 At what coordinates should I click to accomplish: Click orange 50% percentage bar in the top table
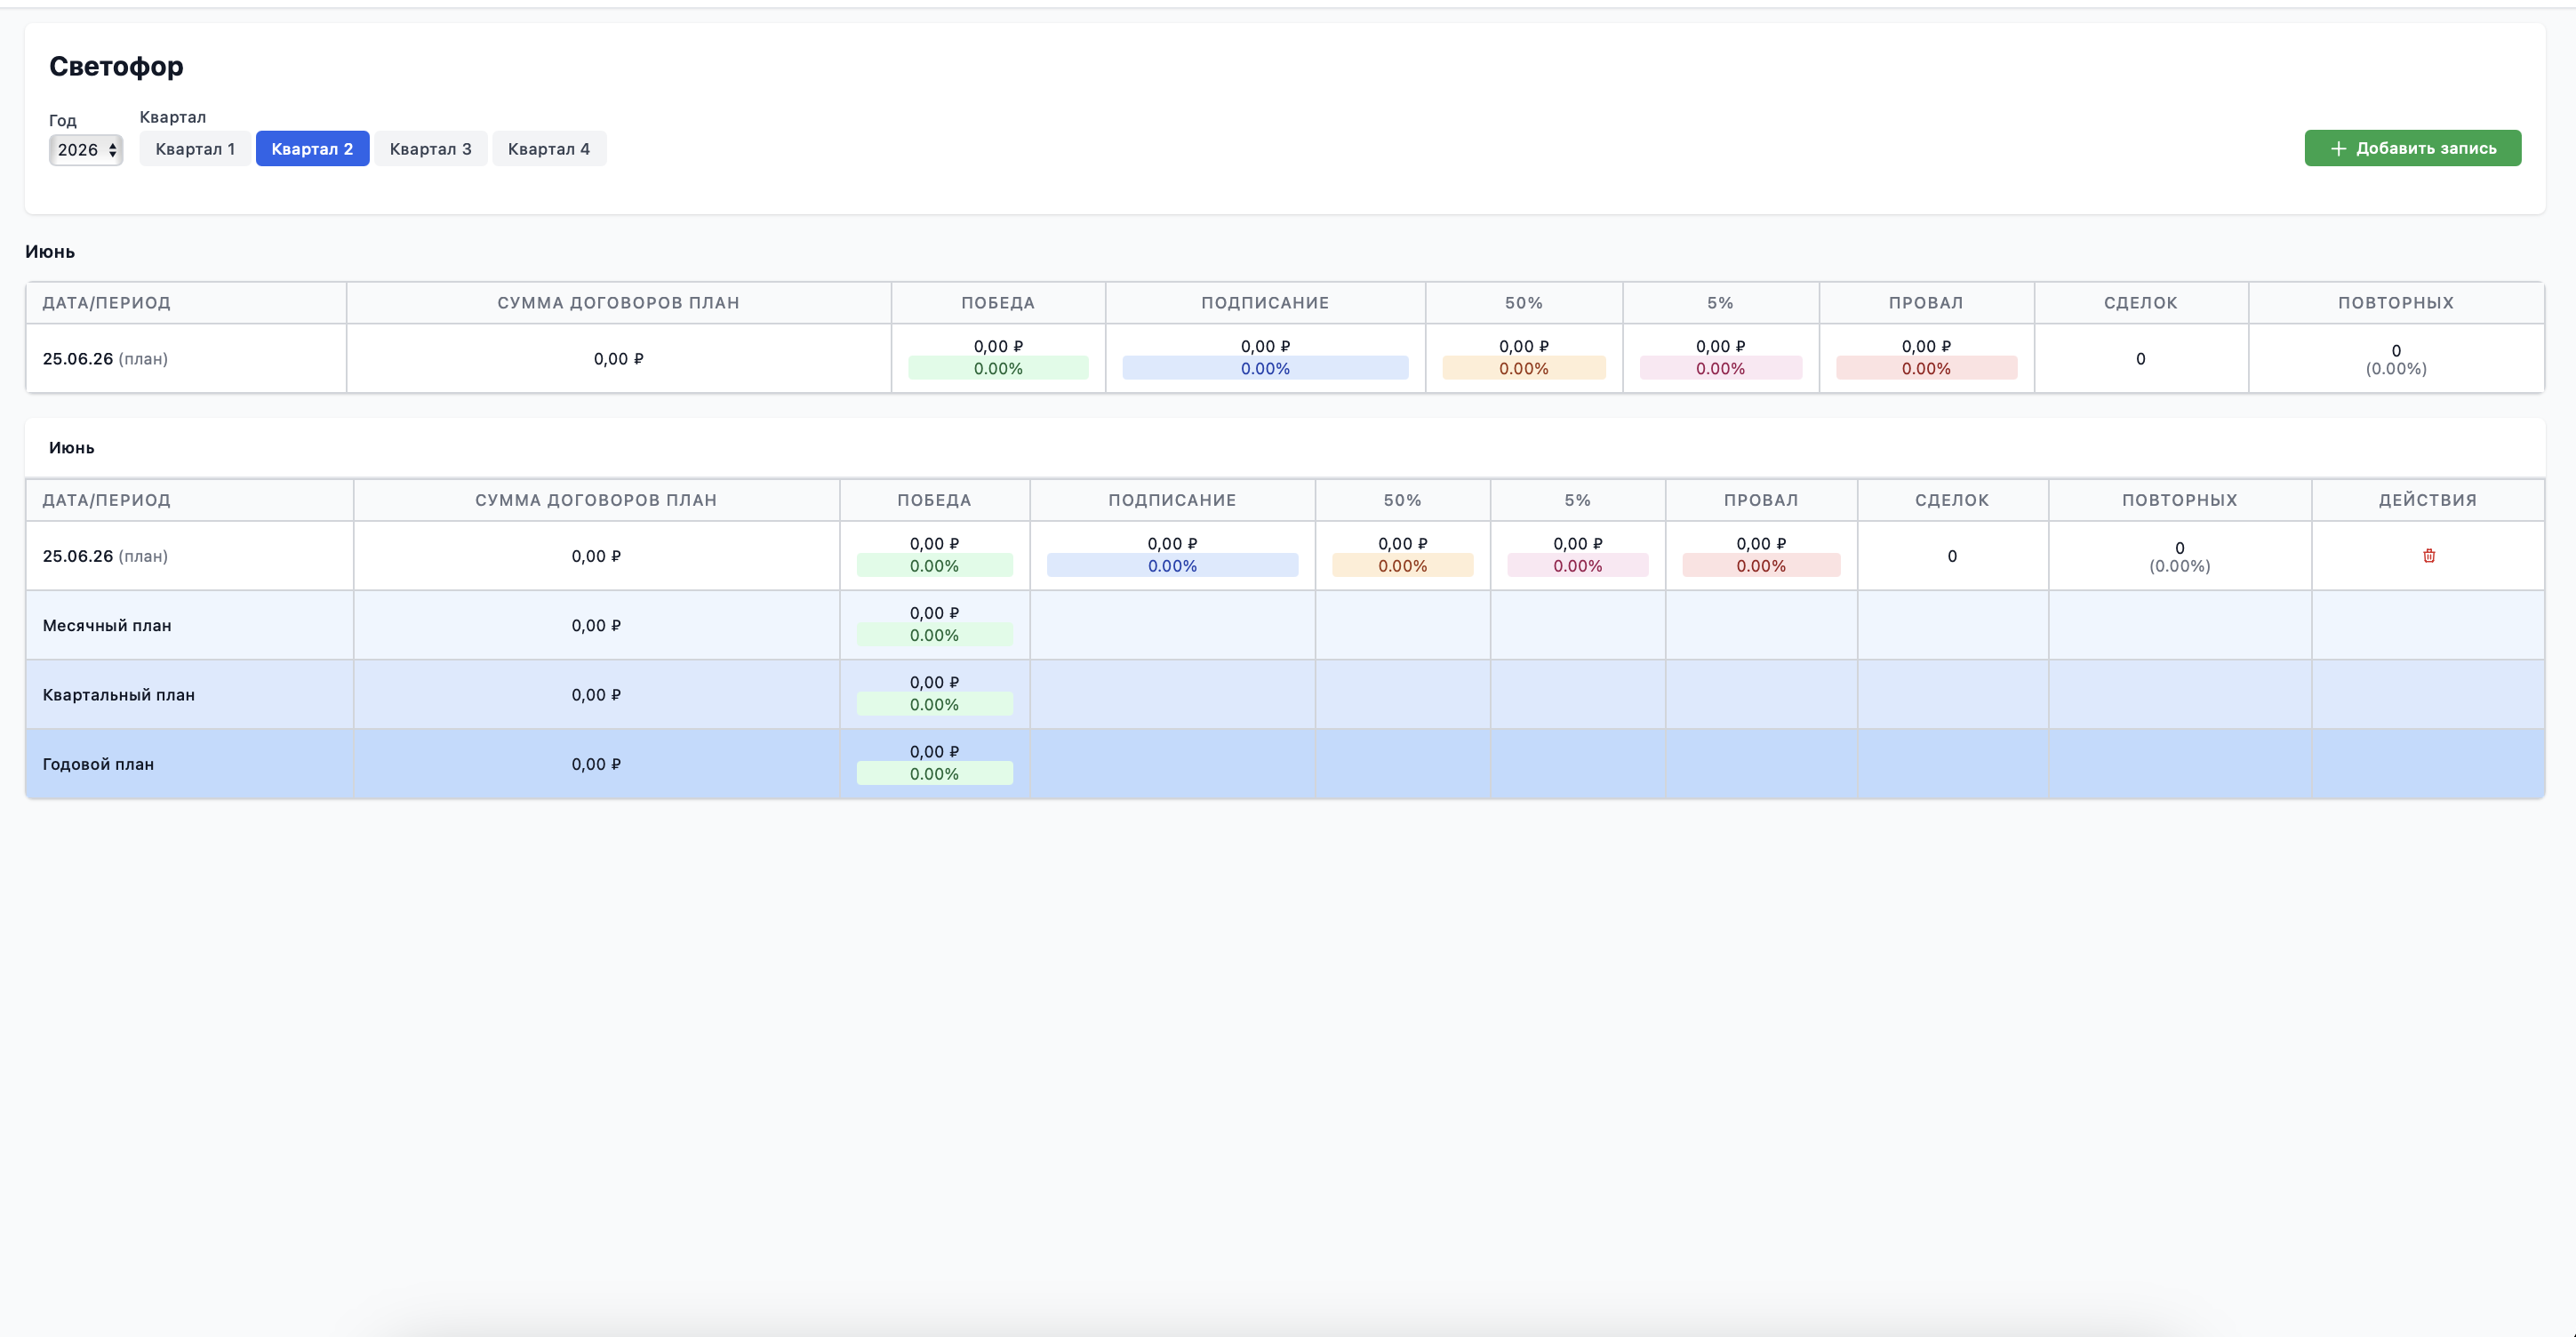[1523, 368]
